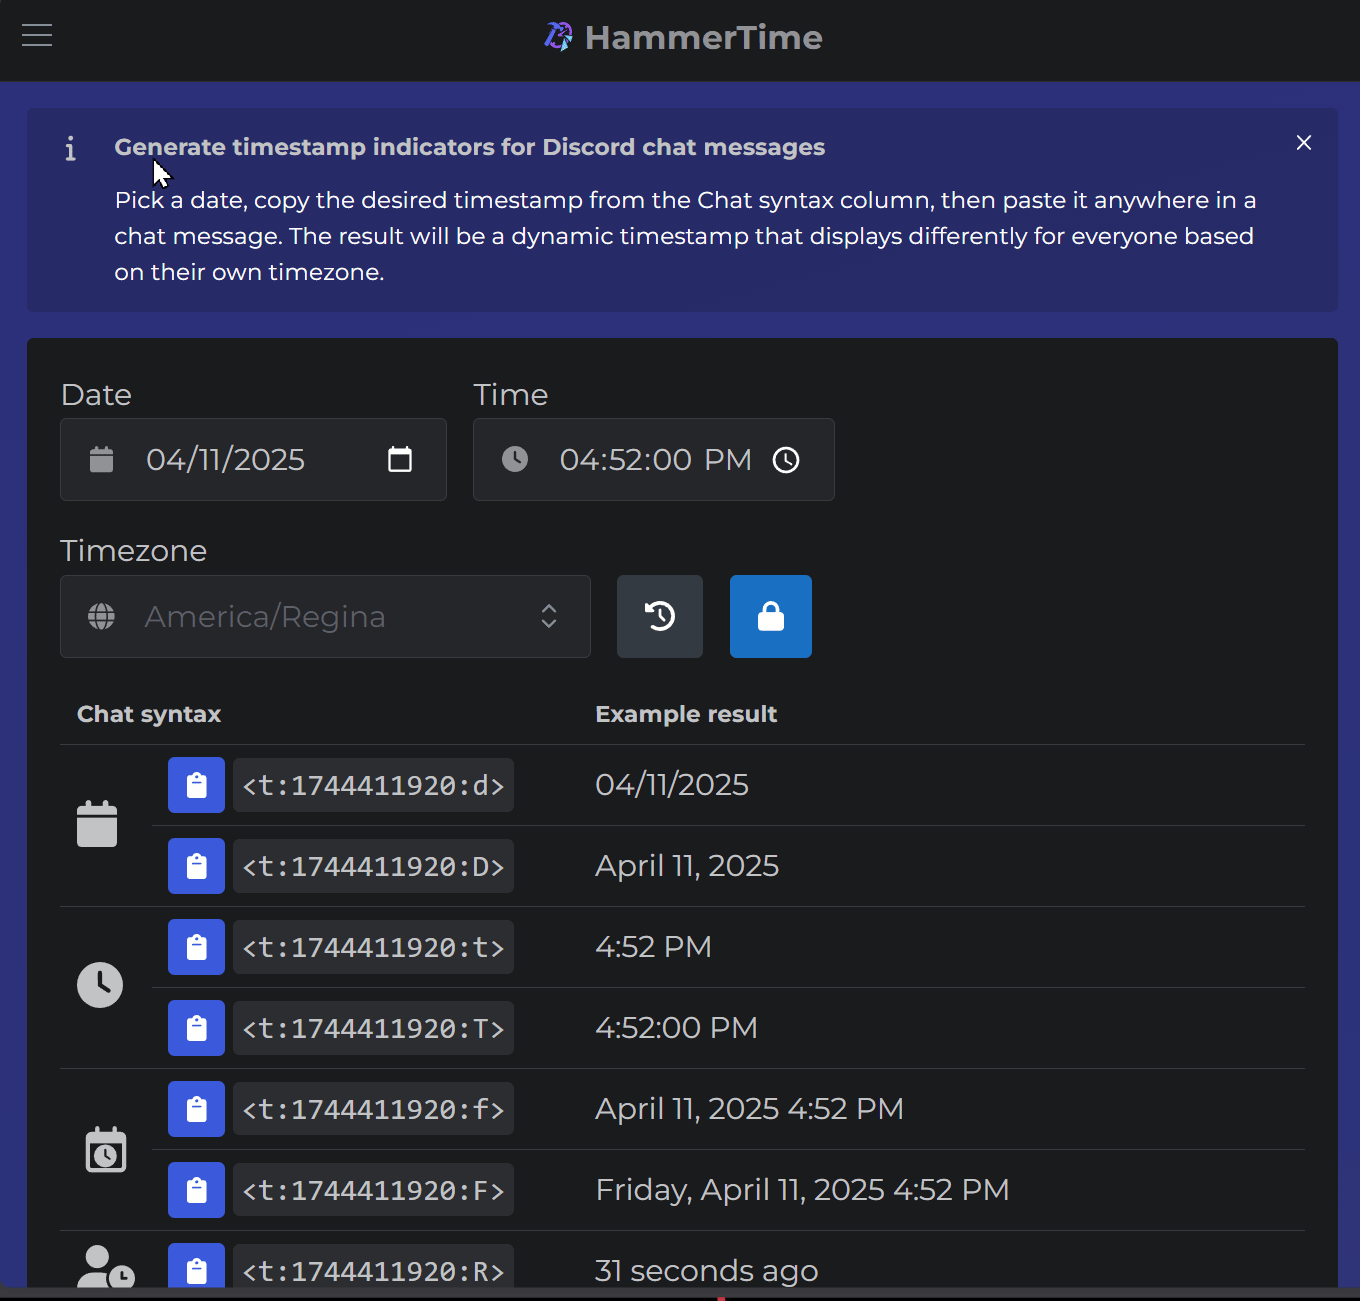Reset to current time with history button
Viewport: 1360px width, 1301px height.
pos(660,617)
